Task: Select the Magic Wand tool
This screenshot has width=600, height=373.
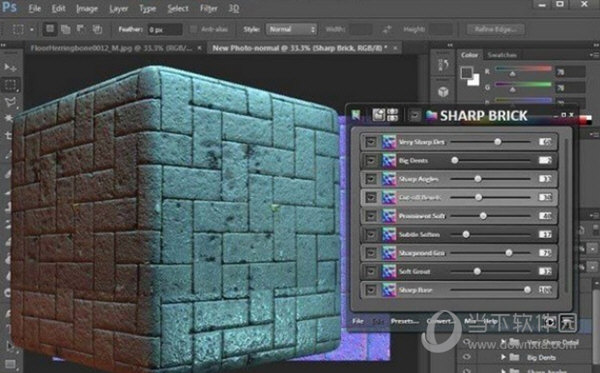Action: point(8,118)
